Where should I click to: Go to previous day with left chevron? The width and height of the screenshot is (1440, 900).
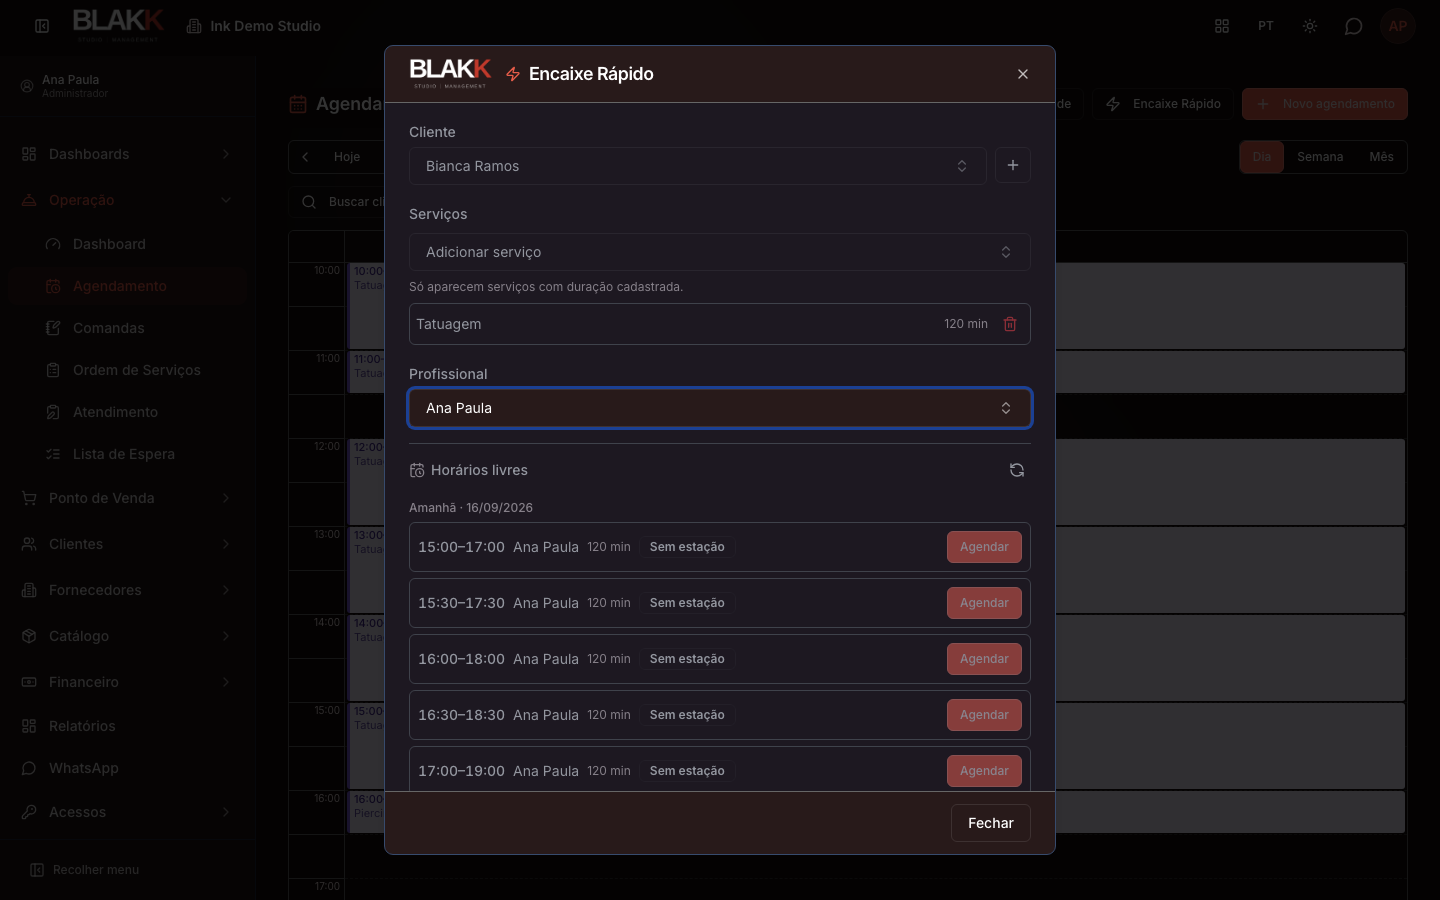point(305,157)
